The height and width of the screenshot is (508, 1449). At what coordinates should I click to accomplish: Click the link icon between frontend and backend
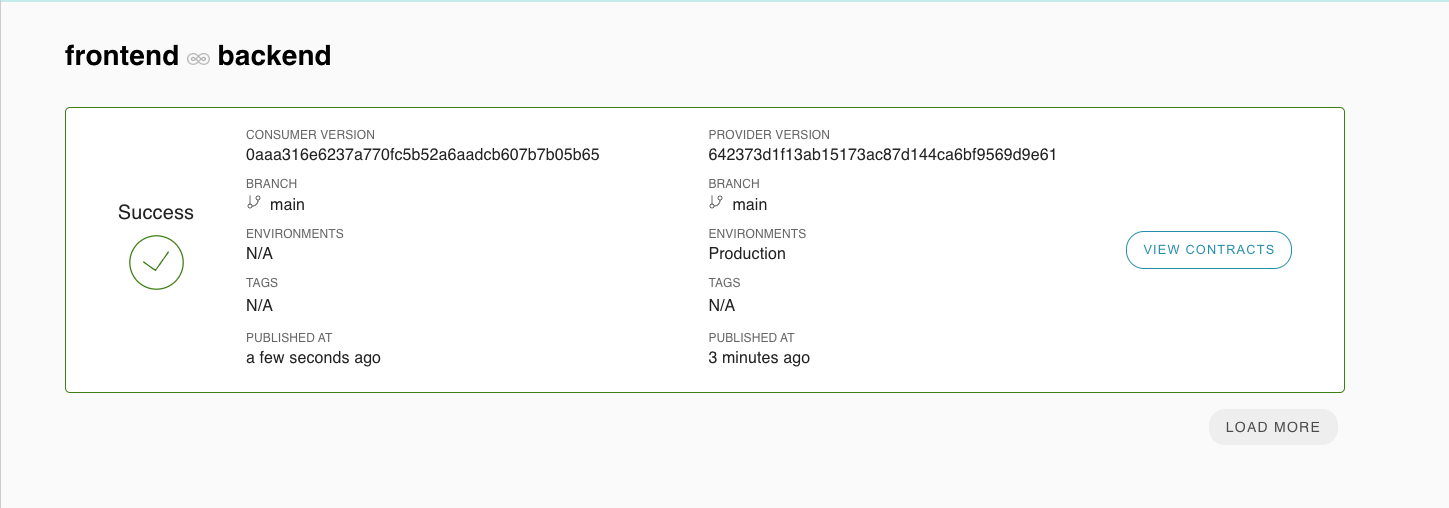(198, 58)
